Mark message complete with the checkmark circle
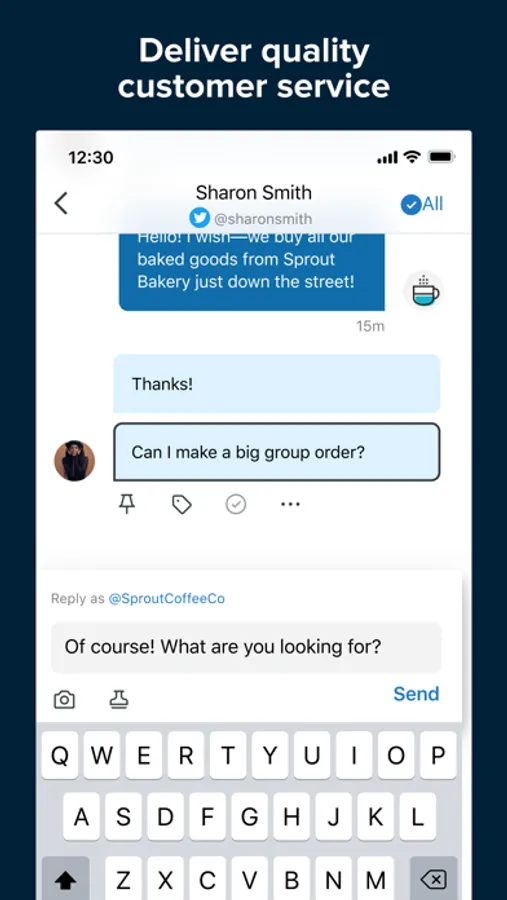Screen dimensions: 507x900 click(235, 505)
